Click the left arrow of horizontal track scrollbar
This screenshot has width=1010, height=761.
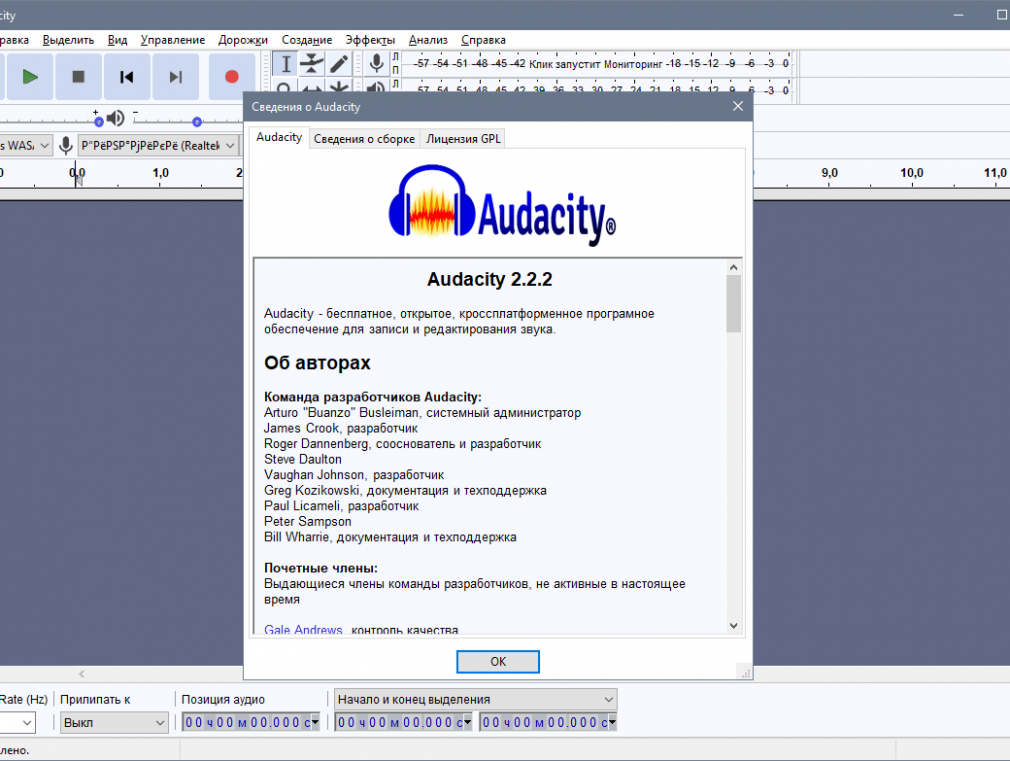82,674
